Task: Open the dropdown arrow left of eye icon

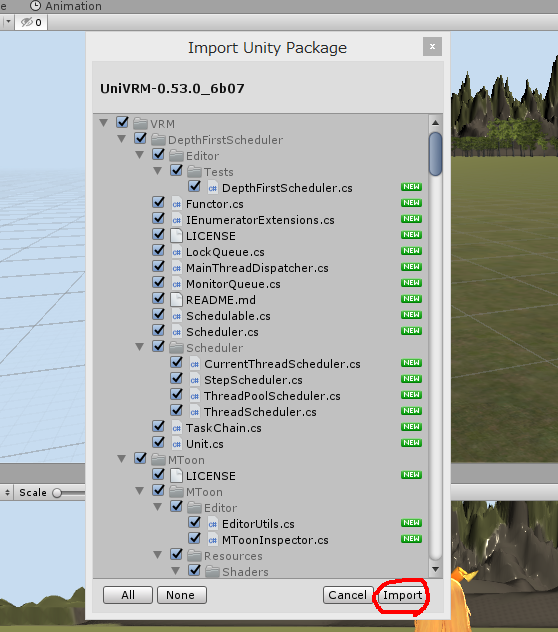Action: [8, 22]
